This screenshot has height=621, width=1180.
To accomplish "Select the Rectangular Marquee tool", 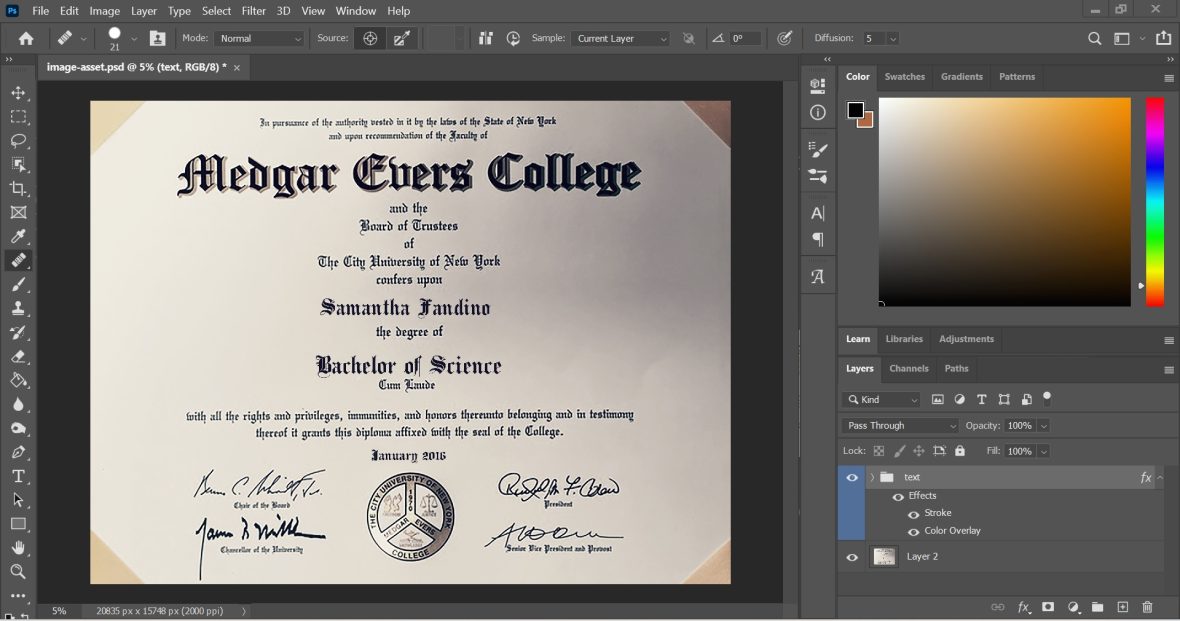I will [18, 117].
